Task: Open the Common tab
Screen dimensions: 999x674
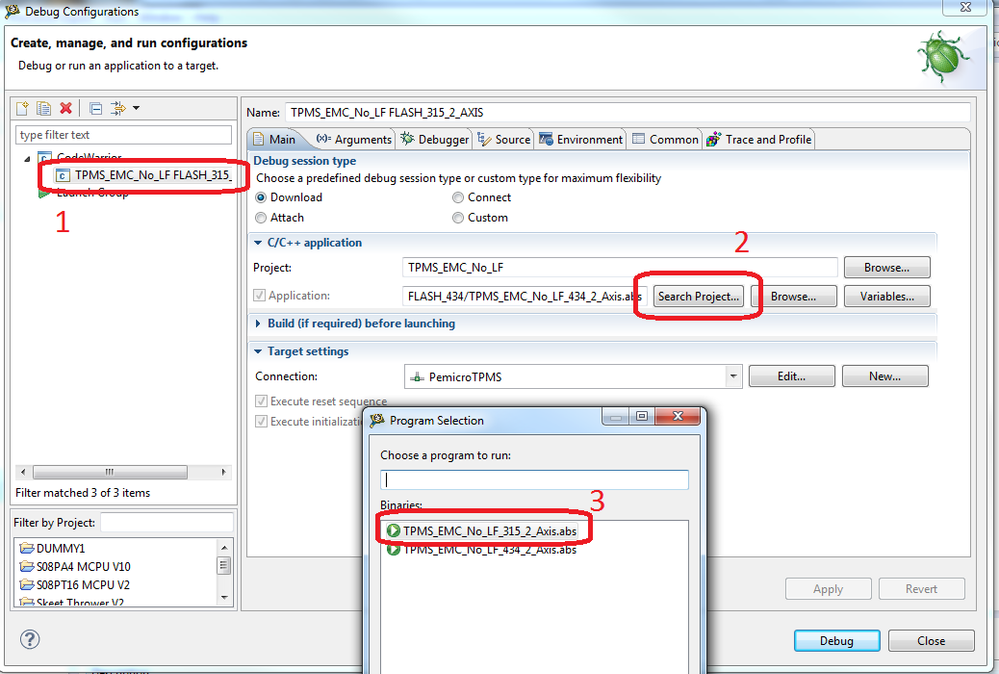Action: 666,140
